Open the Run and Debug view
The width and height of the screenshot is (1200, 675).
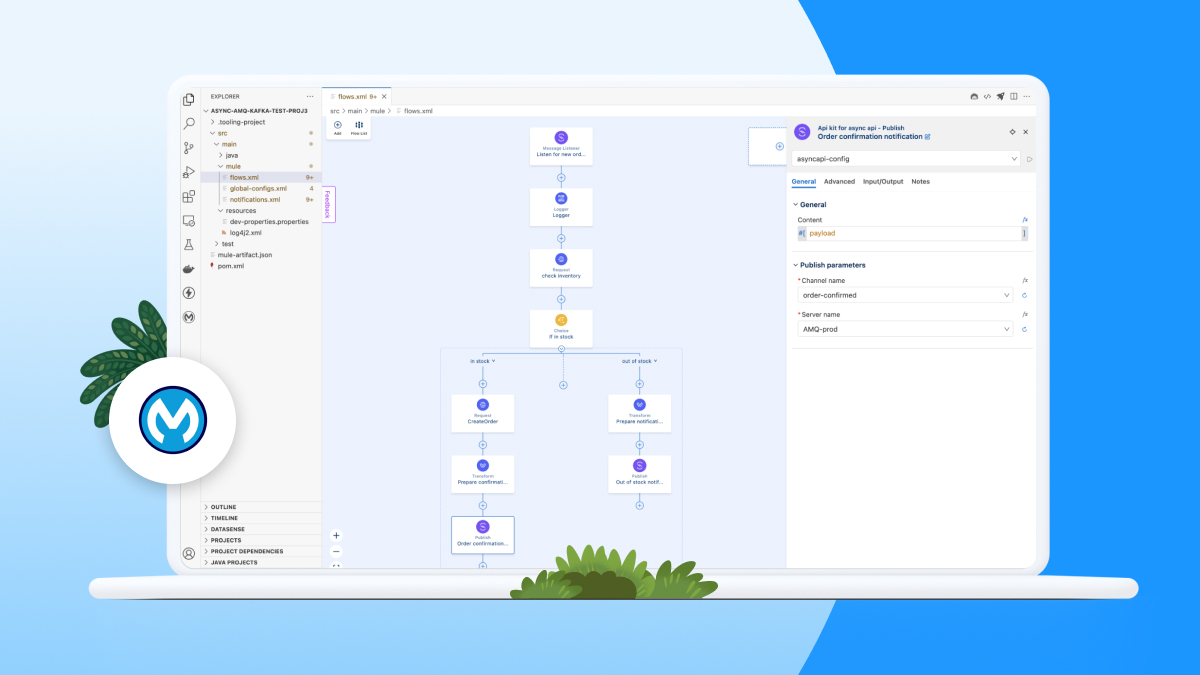(188, 172)
